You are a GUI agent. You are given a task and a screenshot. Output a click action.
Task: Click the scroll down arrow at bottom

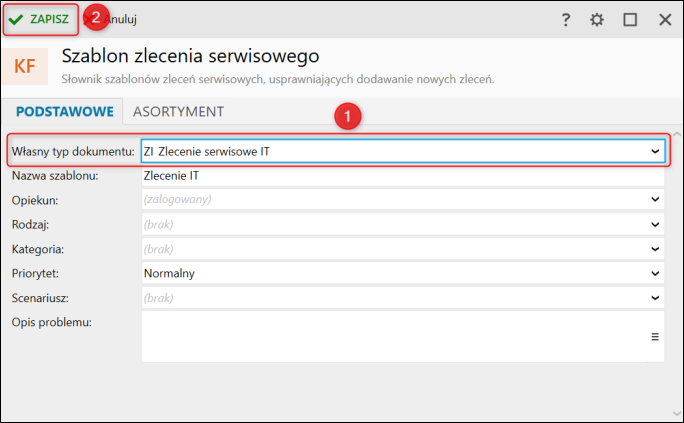(677, 413)
